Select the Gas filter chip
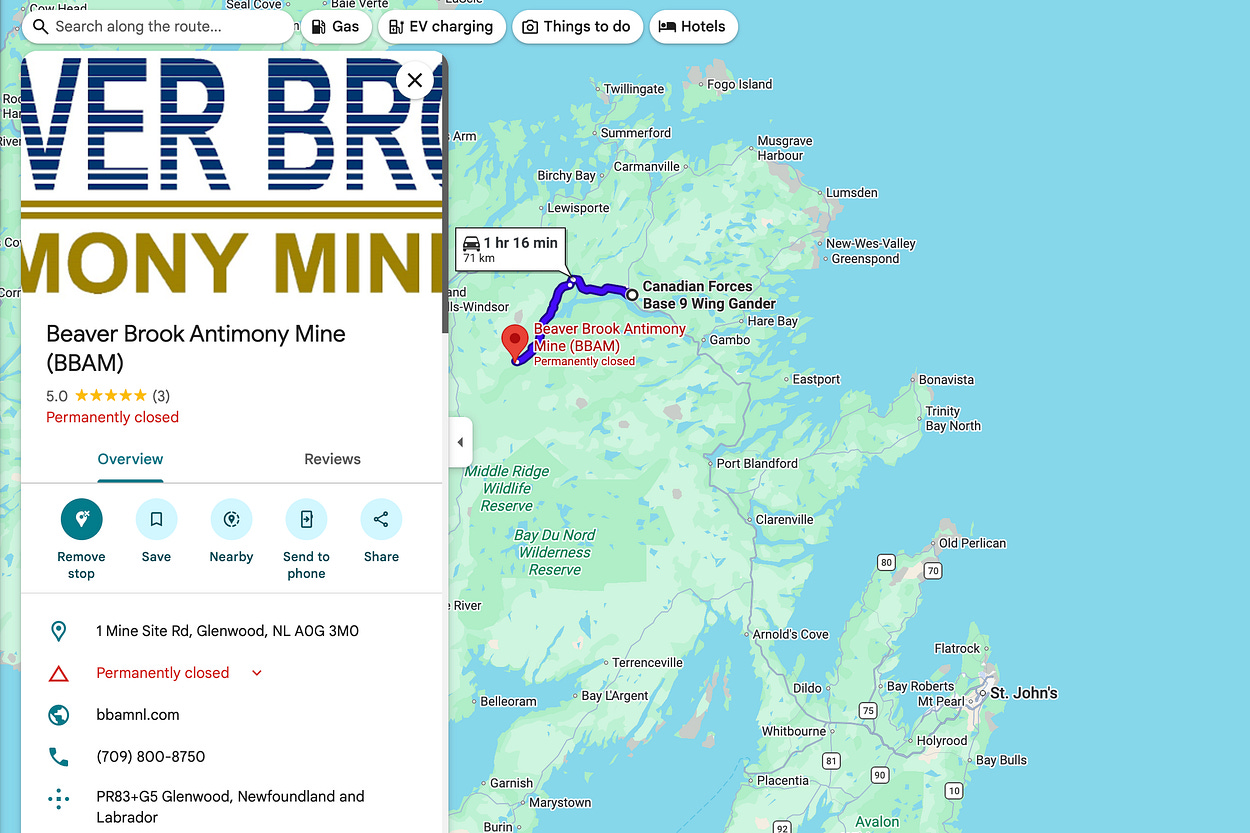Viewport: 1250px width, 833px height. coord(335,27)
